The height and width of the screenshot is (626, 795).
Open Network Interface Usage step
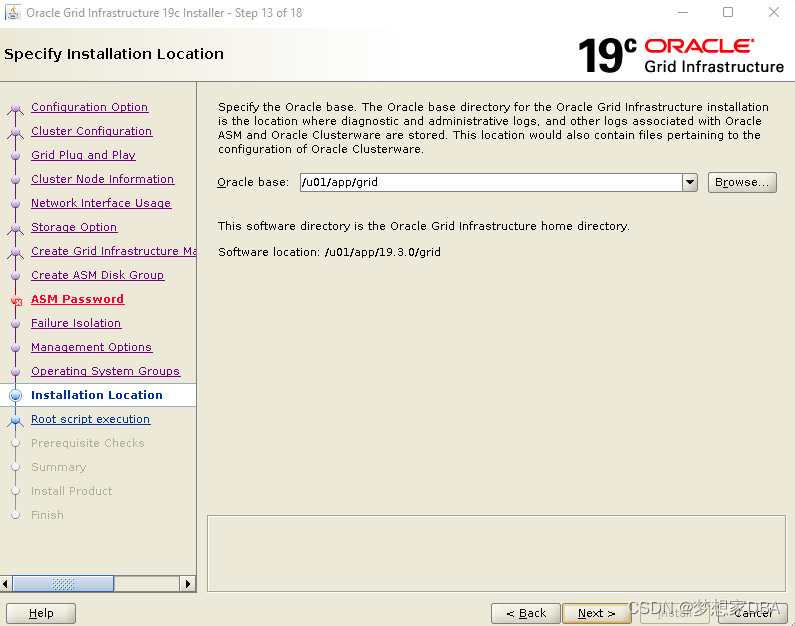[101, 203]
